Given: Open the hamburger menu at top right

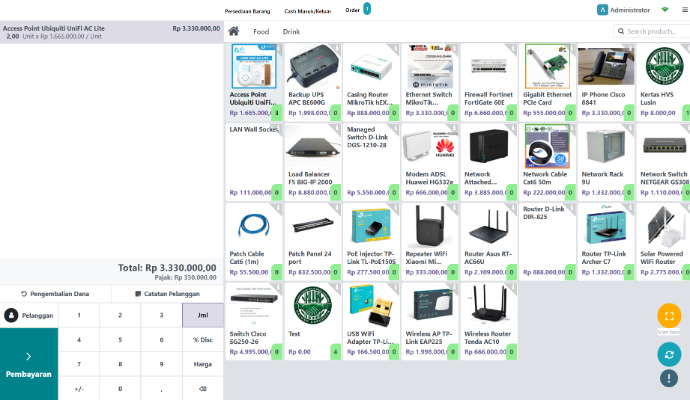Looking at the screenshot, I should [685, 10].
